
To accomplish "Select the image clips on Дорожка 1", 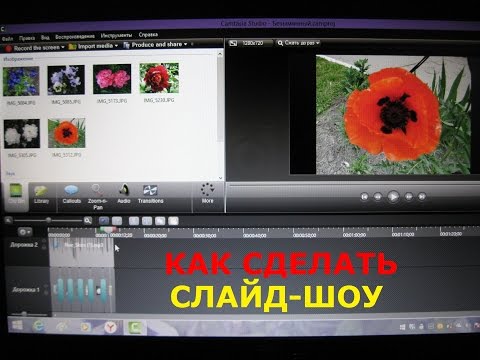I will [x=82, y=290].
